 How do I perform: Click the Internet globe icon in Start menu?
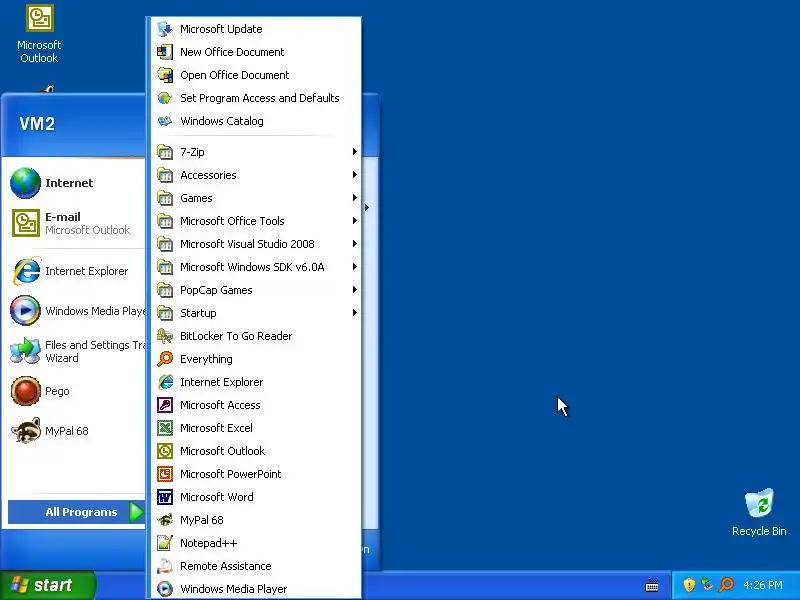point(26,183)
